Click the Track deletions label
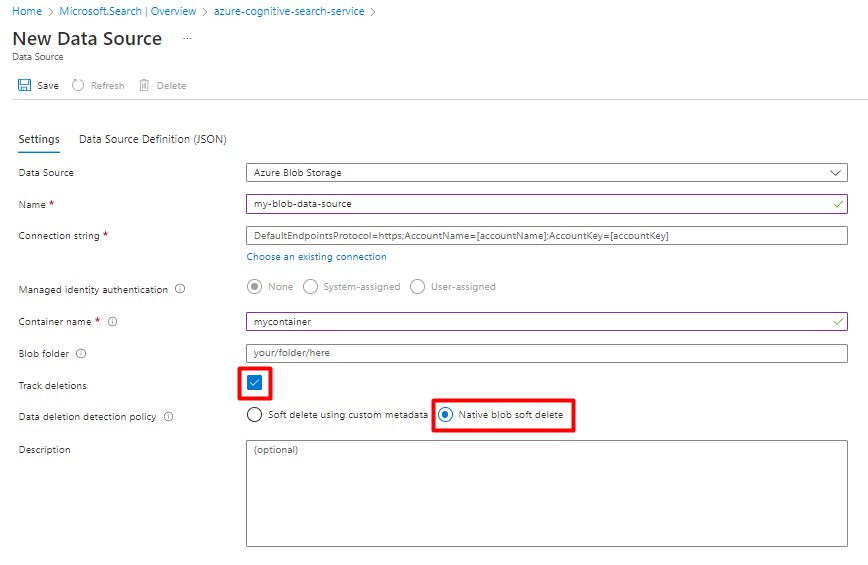This screenshot has width=868, height=565. tap(53, 386)
